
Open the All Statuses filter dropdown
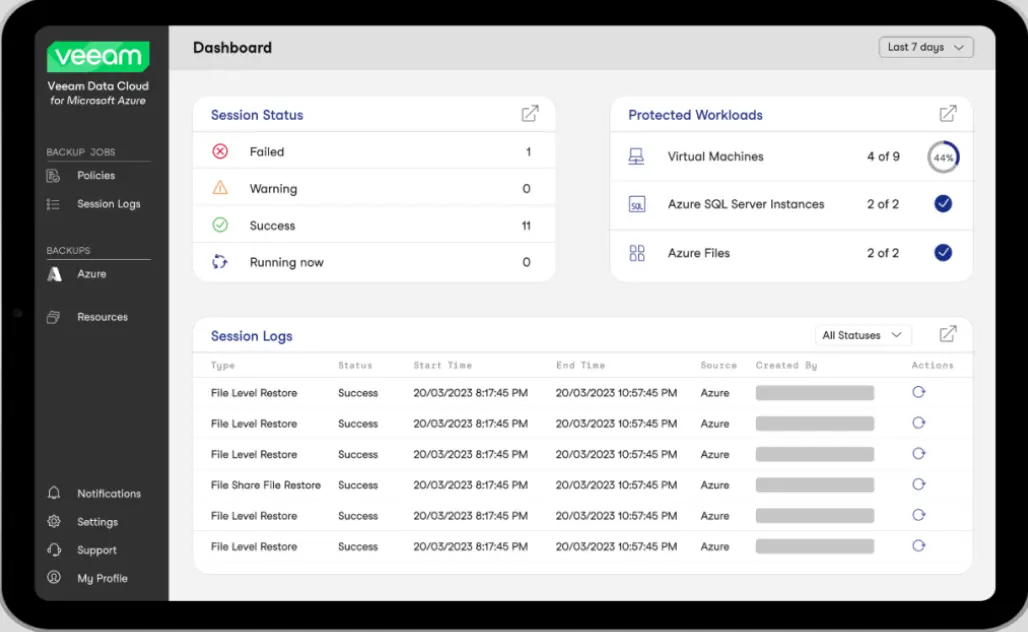[x=862, y=335]
